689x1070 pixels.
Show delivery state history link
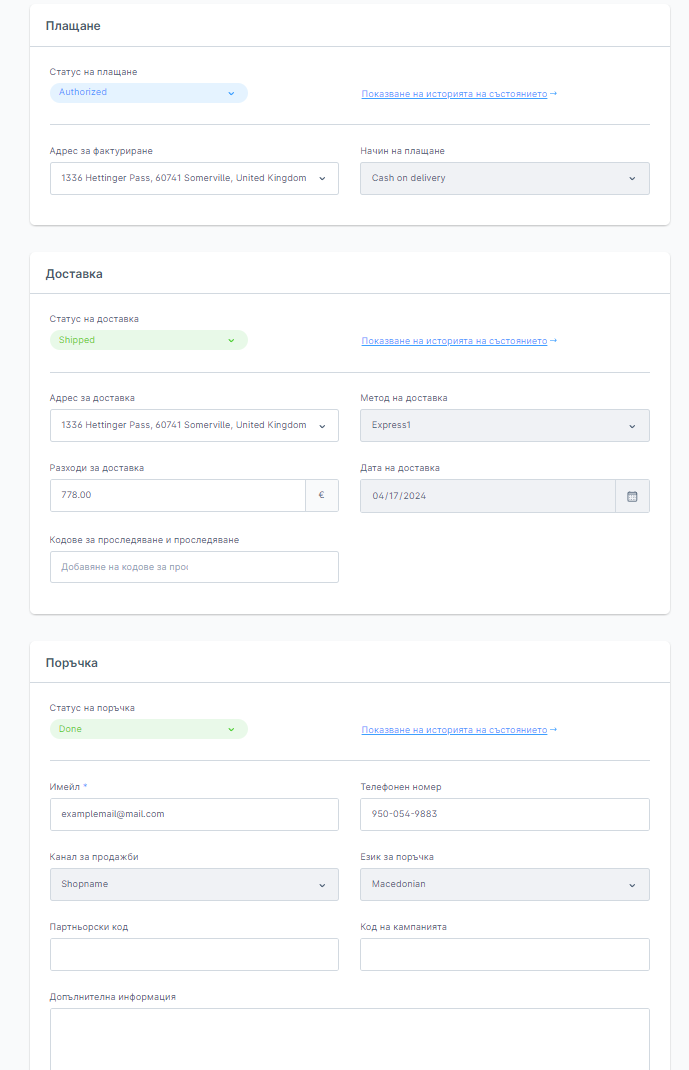pos(454,341)
